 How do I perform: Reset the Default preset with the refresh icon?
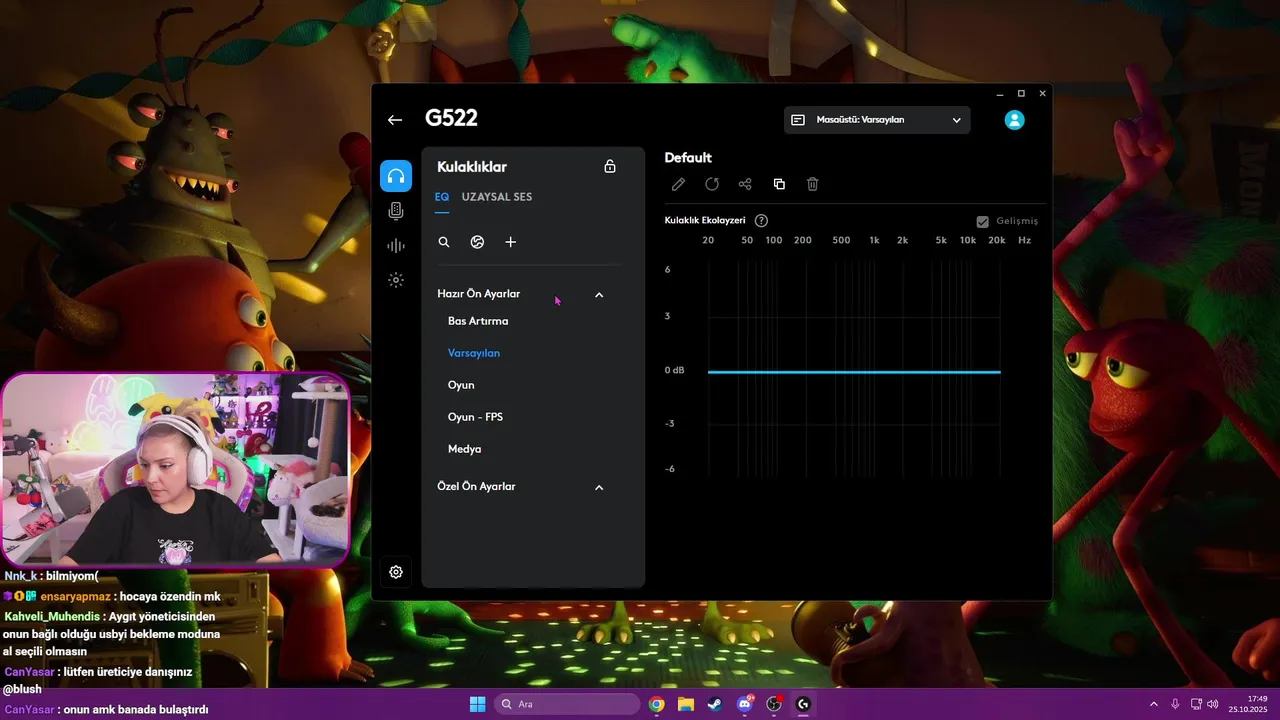pyautogui.click(x=712, y=184)
